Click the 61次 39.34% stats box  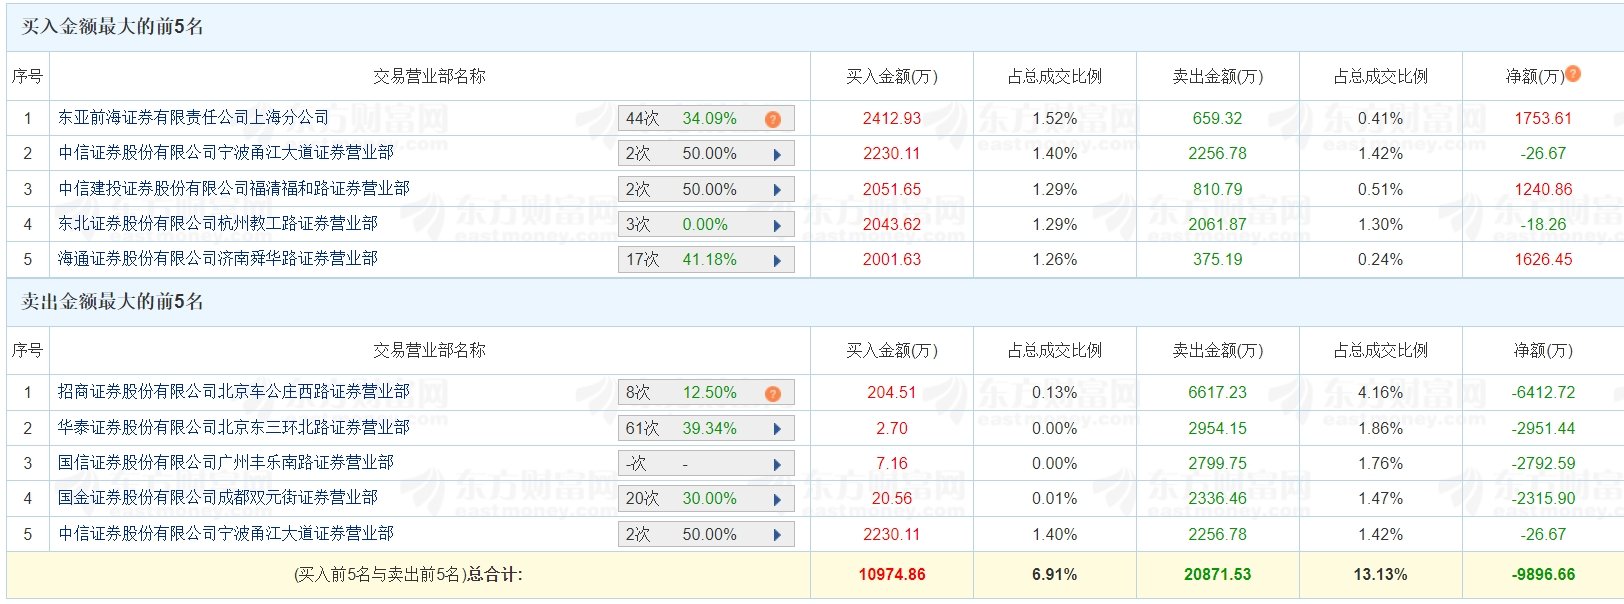pyautogui.click(x=706, y=428)
